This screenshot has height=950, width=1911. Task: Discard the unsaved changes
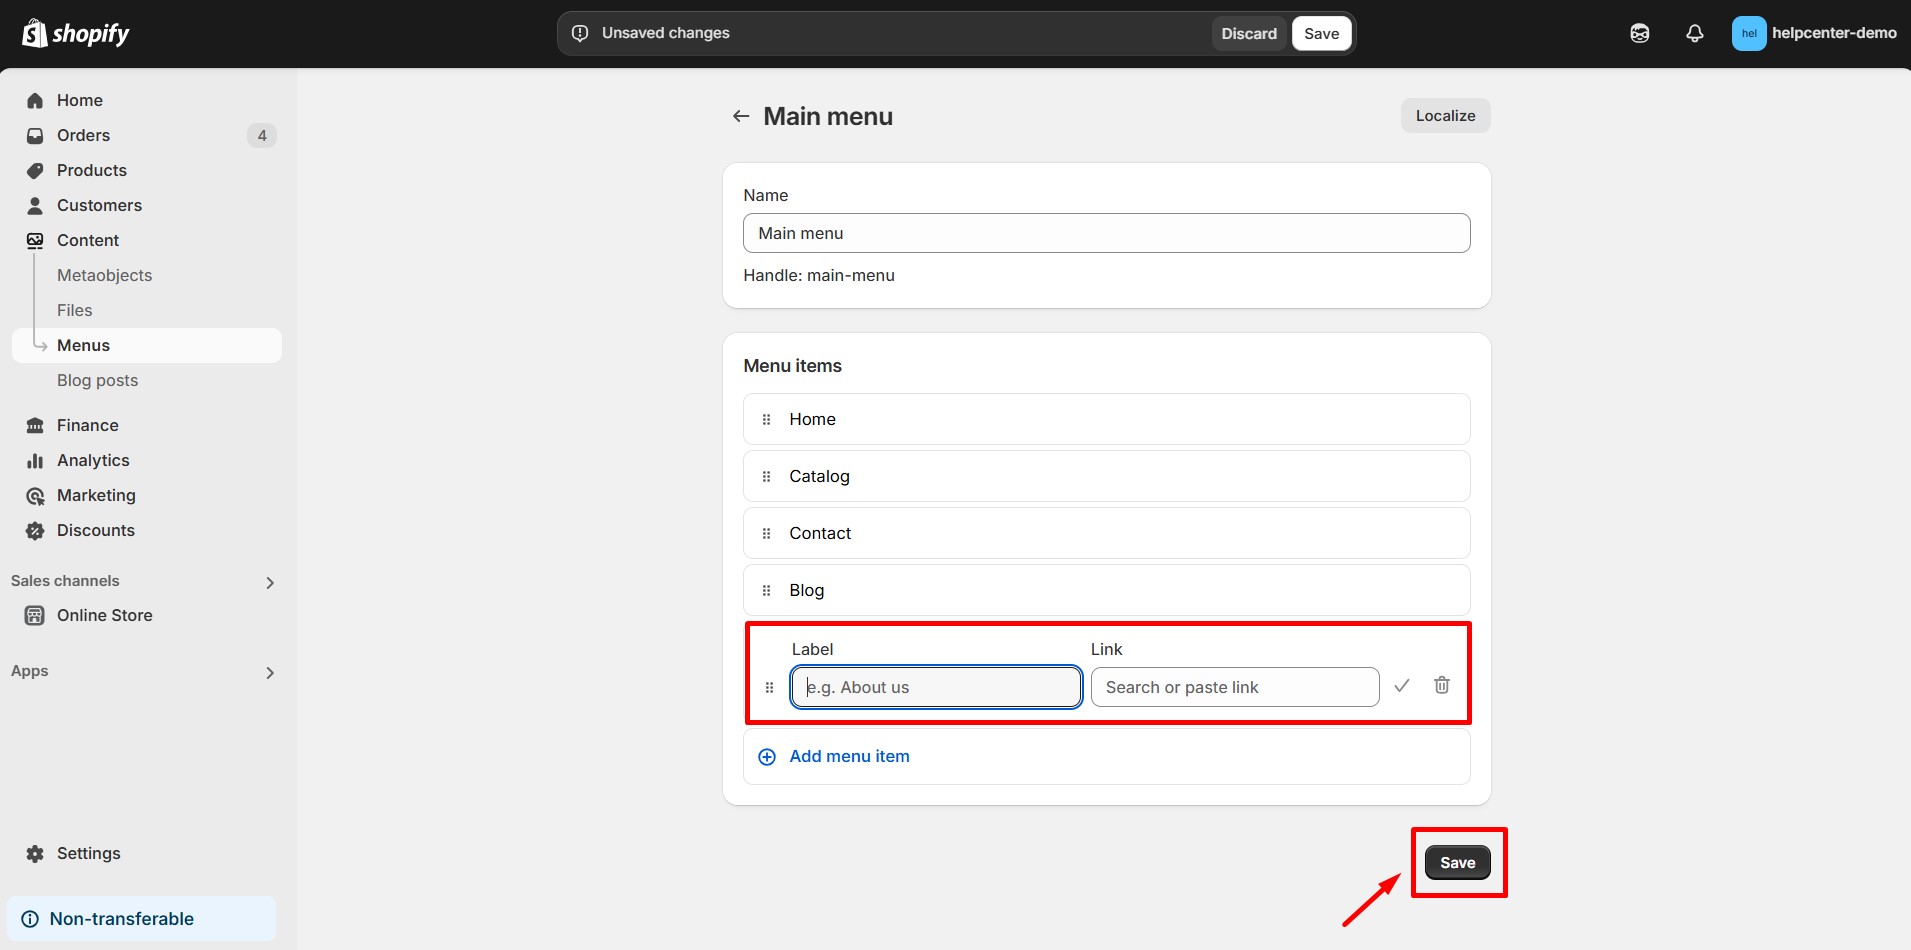tap(1248, 33)
